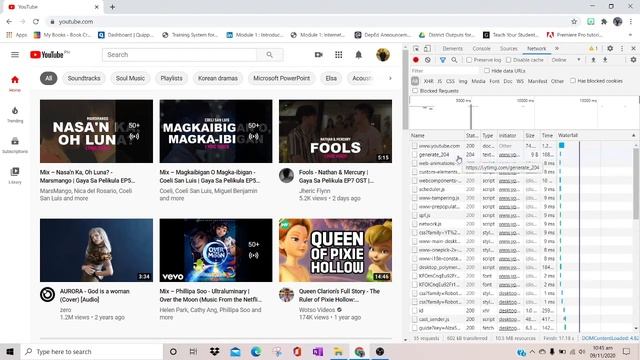The width and height of the screenshot is (640, 360).
Task: Open the YouTube apps grid icon
Action: tap(338, 54)
